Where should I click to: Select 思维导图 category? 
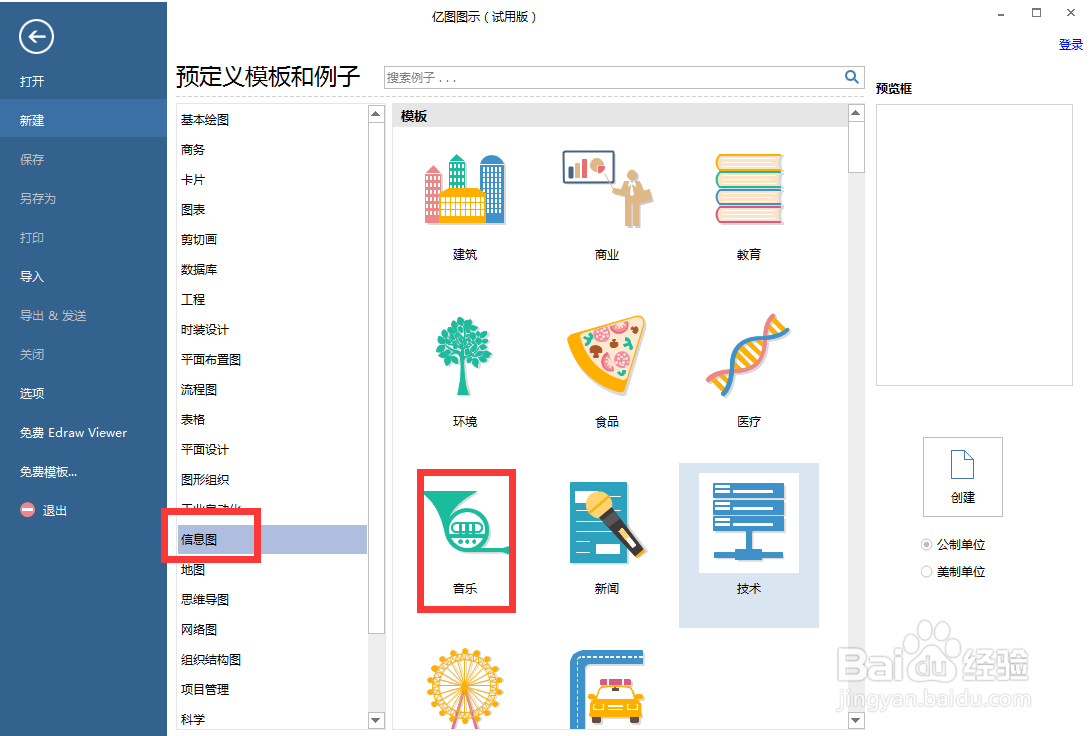[x=205, y=599]
